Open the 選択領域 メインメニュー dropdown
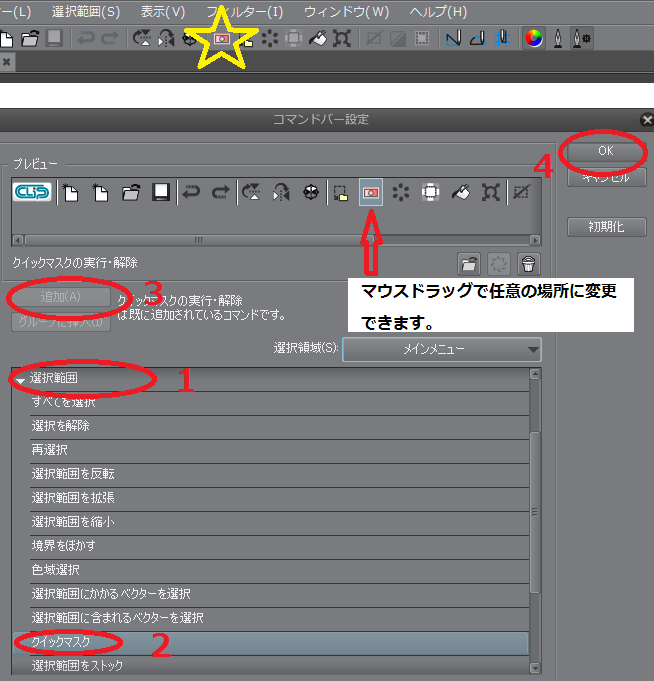 [442, 349]
